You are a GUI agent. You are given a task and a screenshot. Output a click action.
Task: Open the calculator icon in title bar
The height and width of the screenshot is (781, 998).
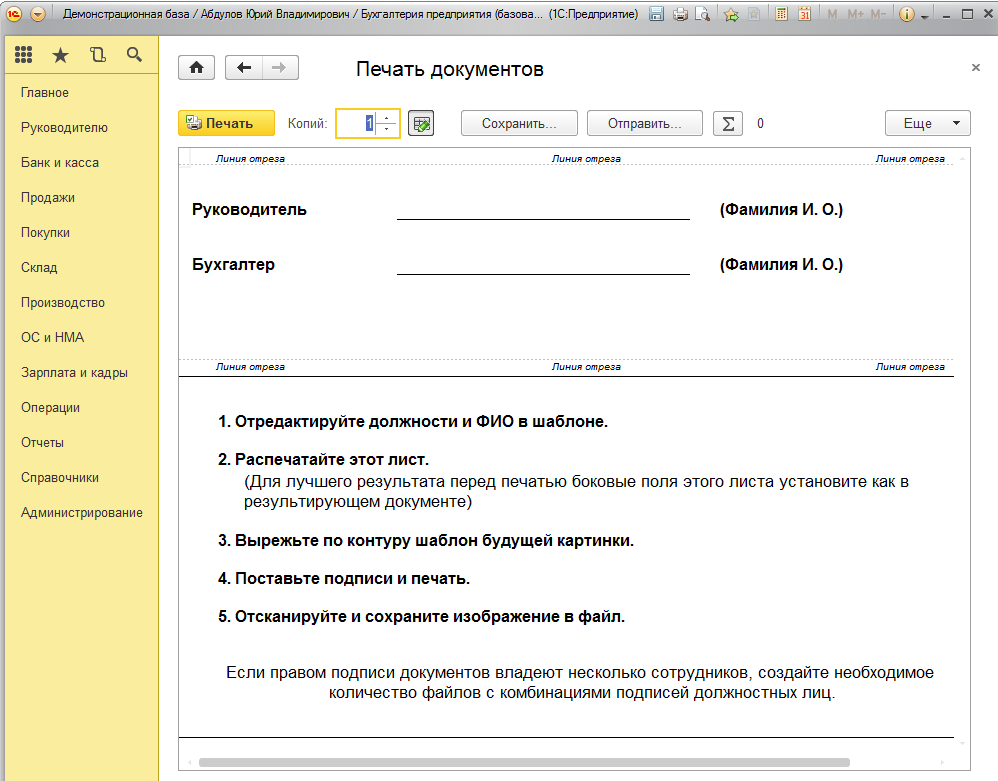[781, 15]
